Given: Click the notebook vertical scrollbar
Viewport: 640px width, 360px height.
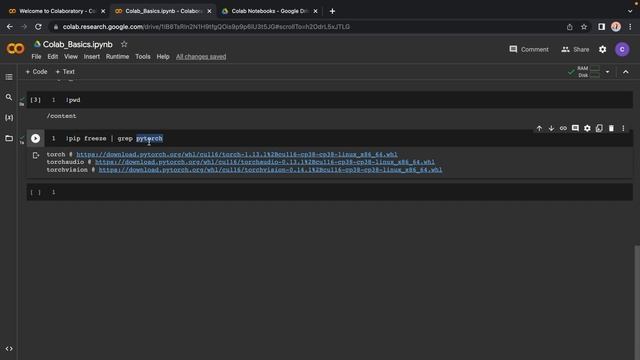Looking at the screenshot, I should (637, 302).
